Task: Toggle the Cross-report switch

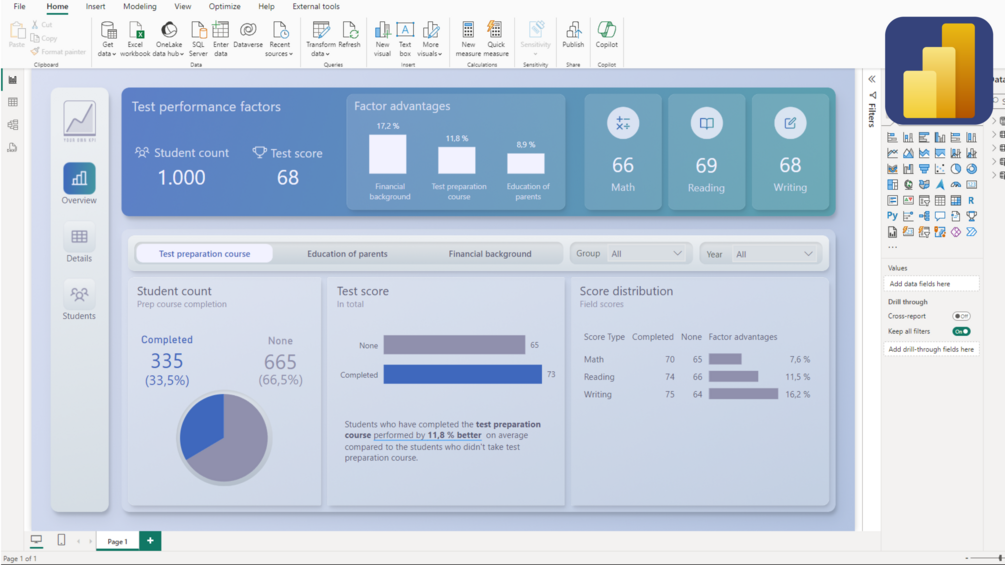Action: point(961,316)
